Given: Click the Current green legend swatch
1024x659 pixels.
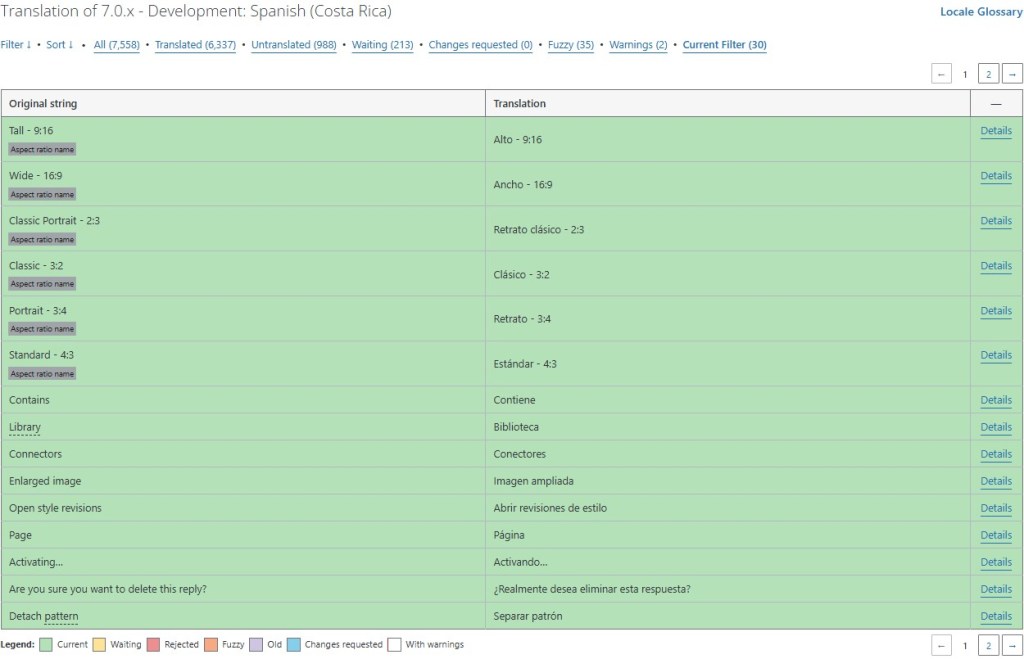Looking at the screenshot, I should click(46, 645).
